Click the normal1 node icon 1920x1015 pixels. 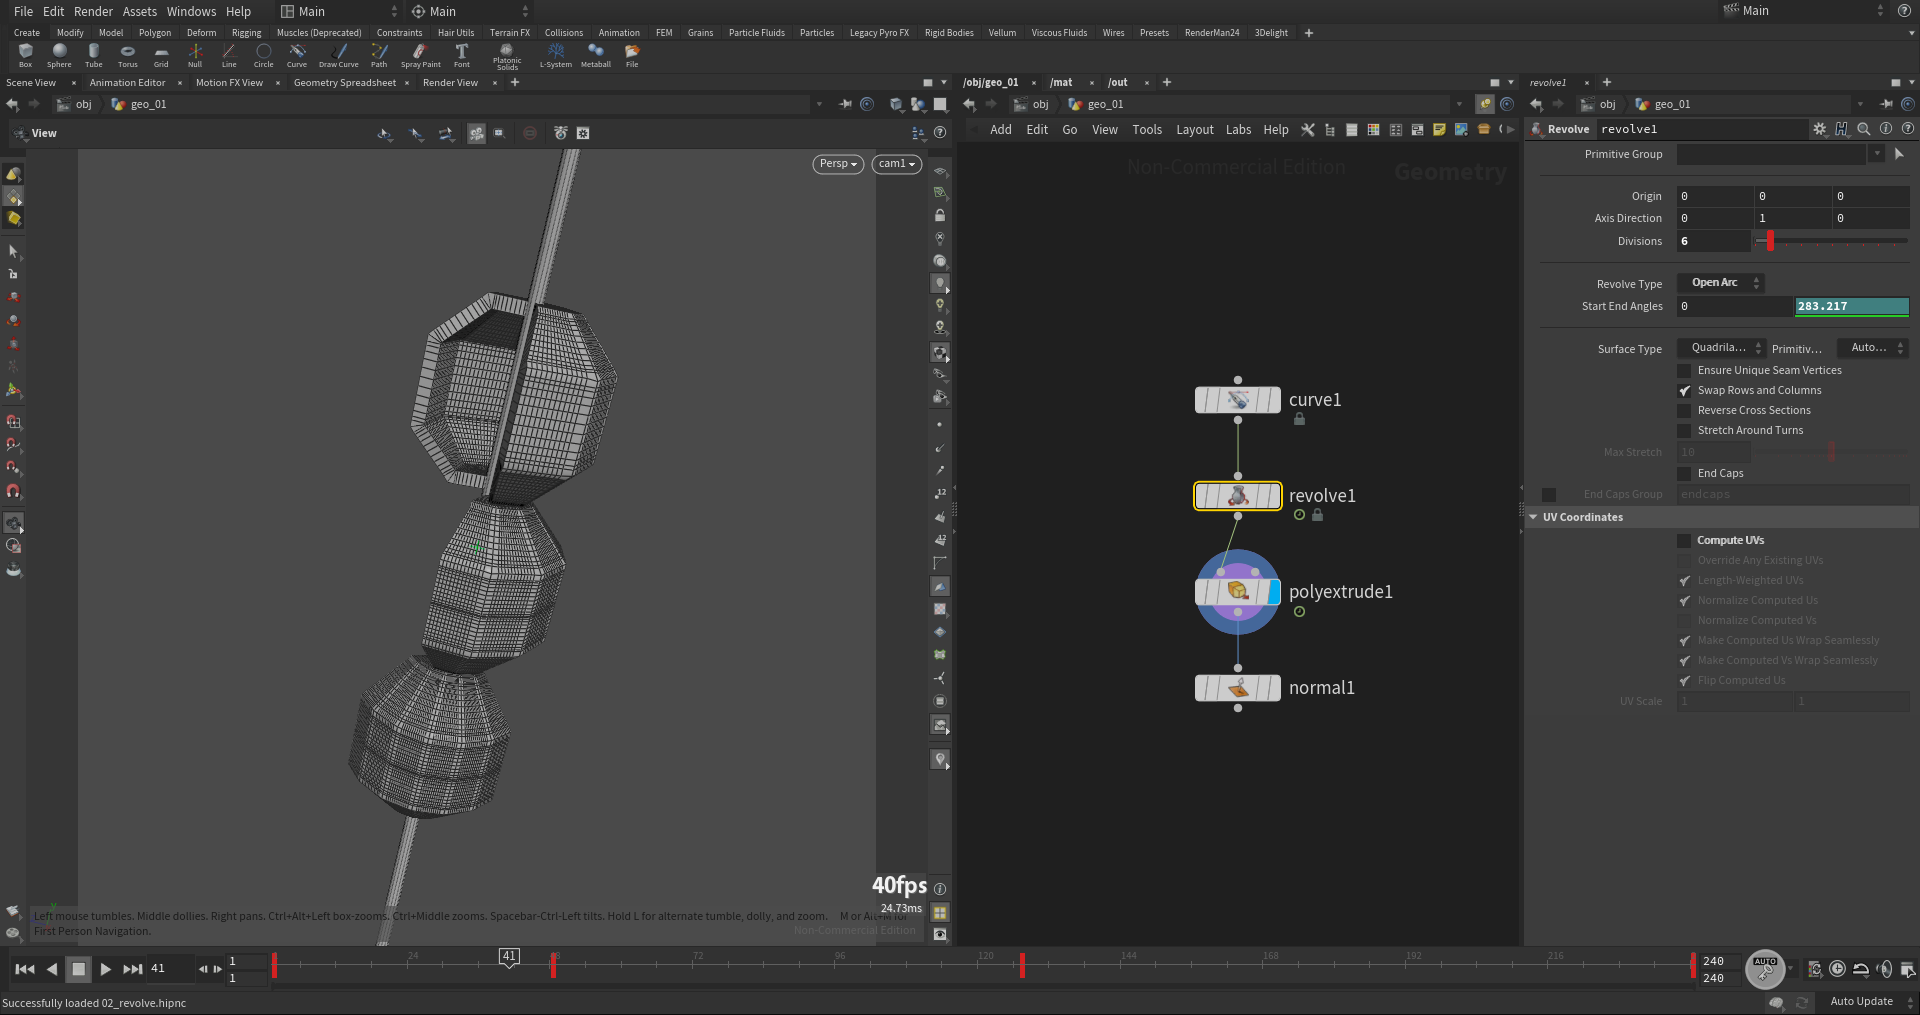pyautogui.click(x=1238, y=688)
